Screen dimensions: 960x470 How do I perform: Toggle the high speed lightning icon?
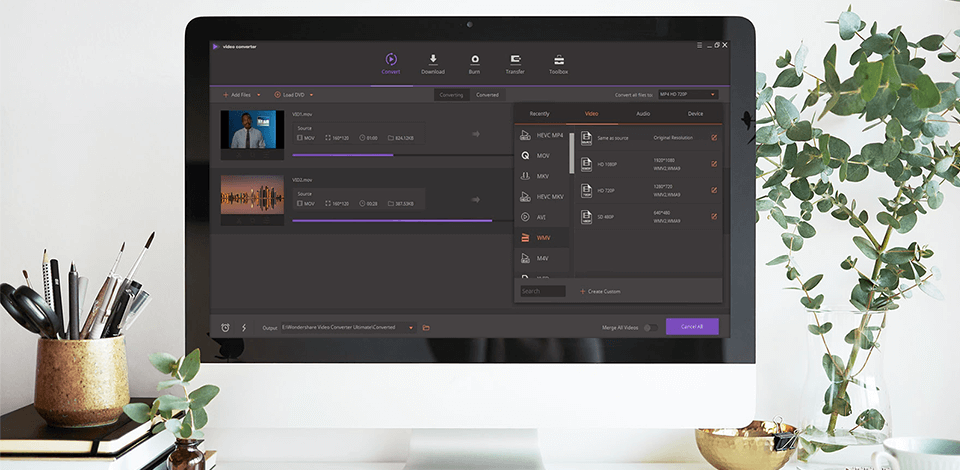point(244,327)
